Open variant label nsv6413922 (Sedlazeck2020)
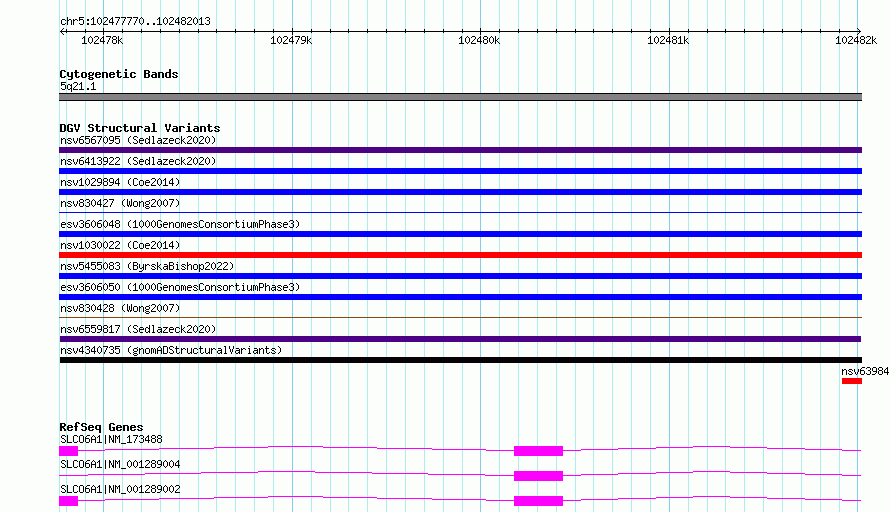This screenshot has width=890, height=512. (x=138, y=161)
